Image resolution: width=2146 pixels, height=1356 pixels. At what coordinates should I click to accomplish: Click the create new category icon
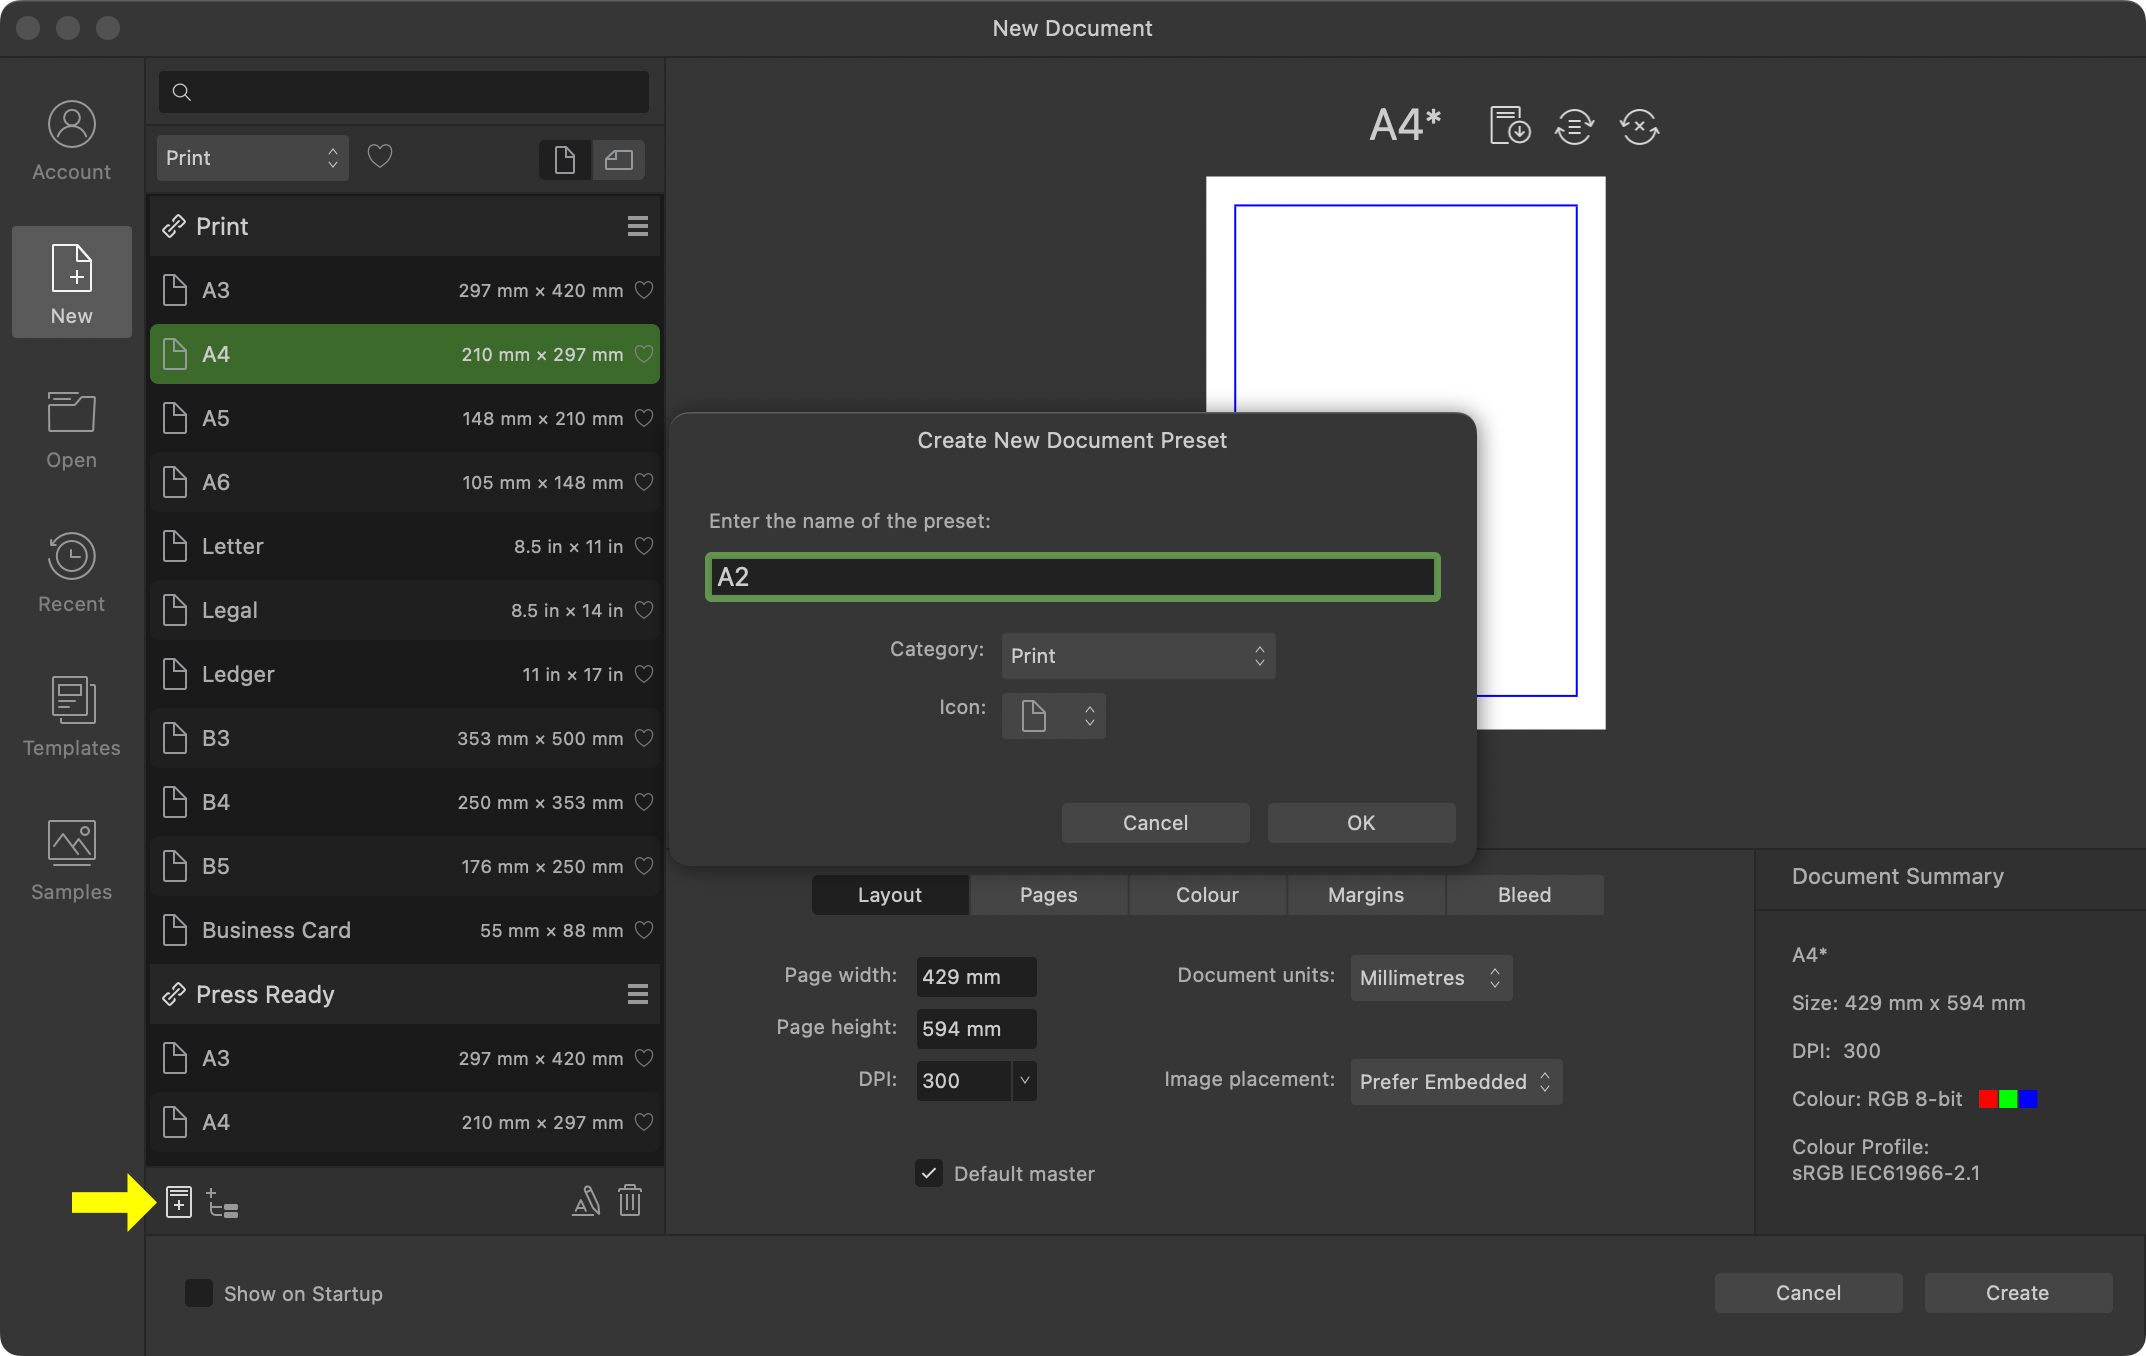(222, 1202)
